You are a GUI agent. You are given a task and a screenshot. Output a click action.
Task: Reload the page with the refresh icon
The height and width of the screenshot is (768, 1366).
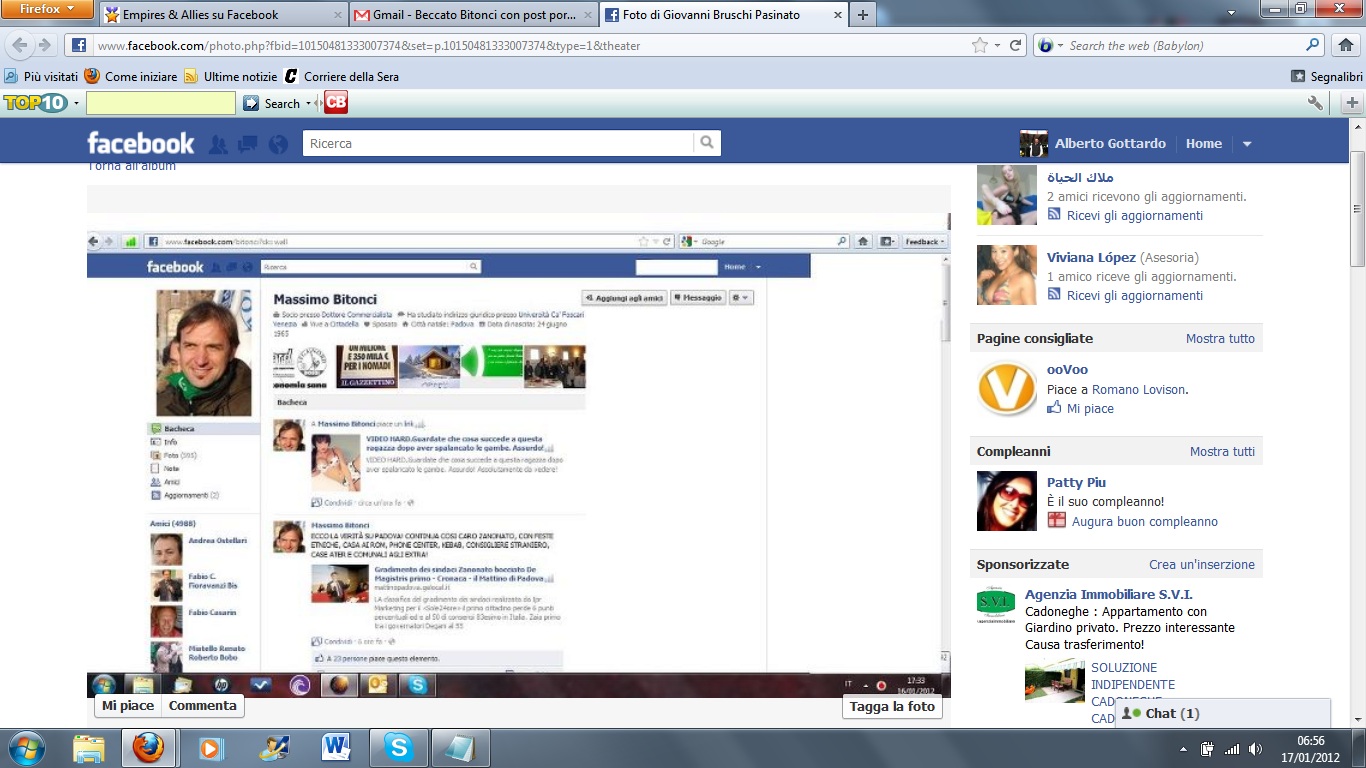coord(1016,45)
